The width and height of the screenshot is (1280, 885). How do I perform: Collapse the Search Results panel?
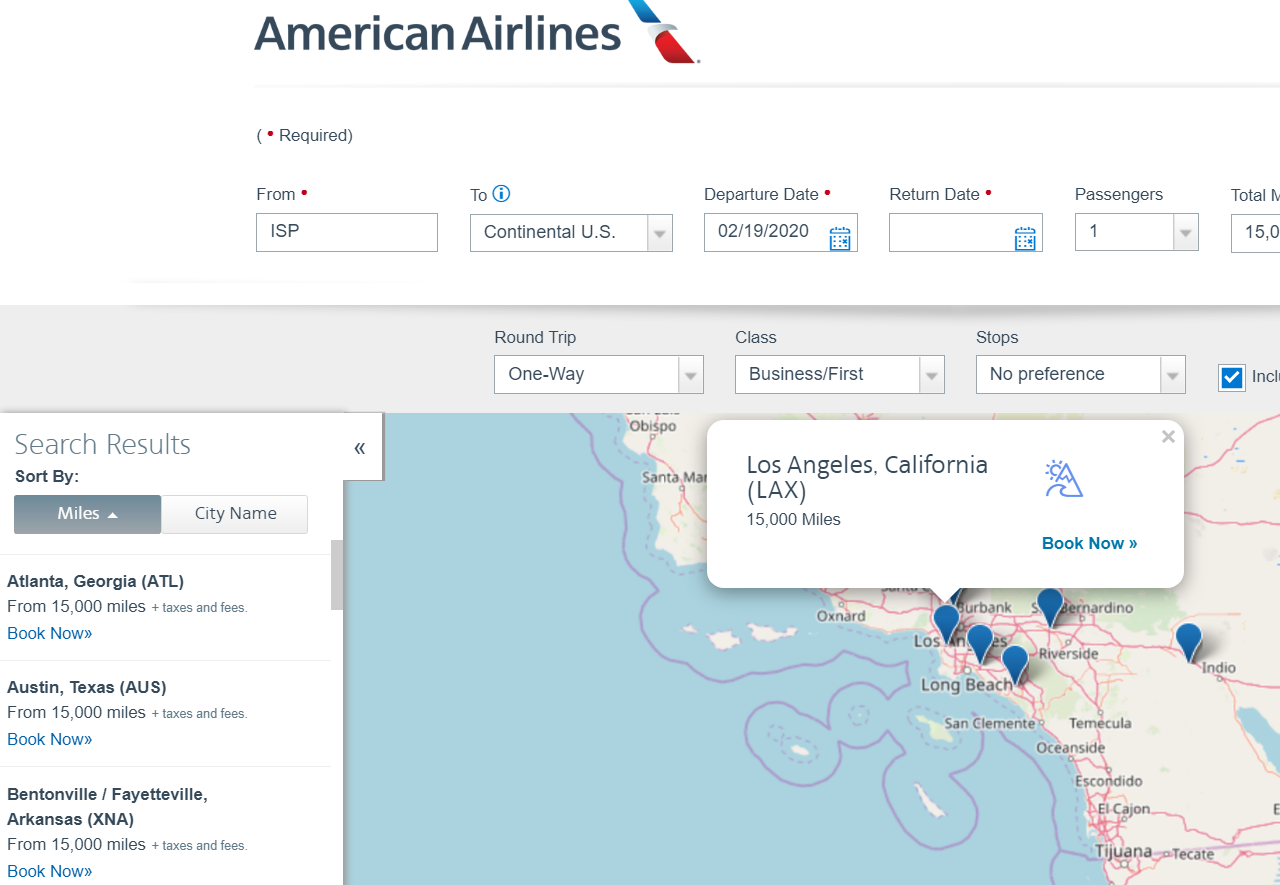tap(360, 447)
